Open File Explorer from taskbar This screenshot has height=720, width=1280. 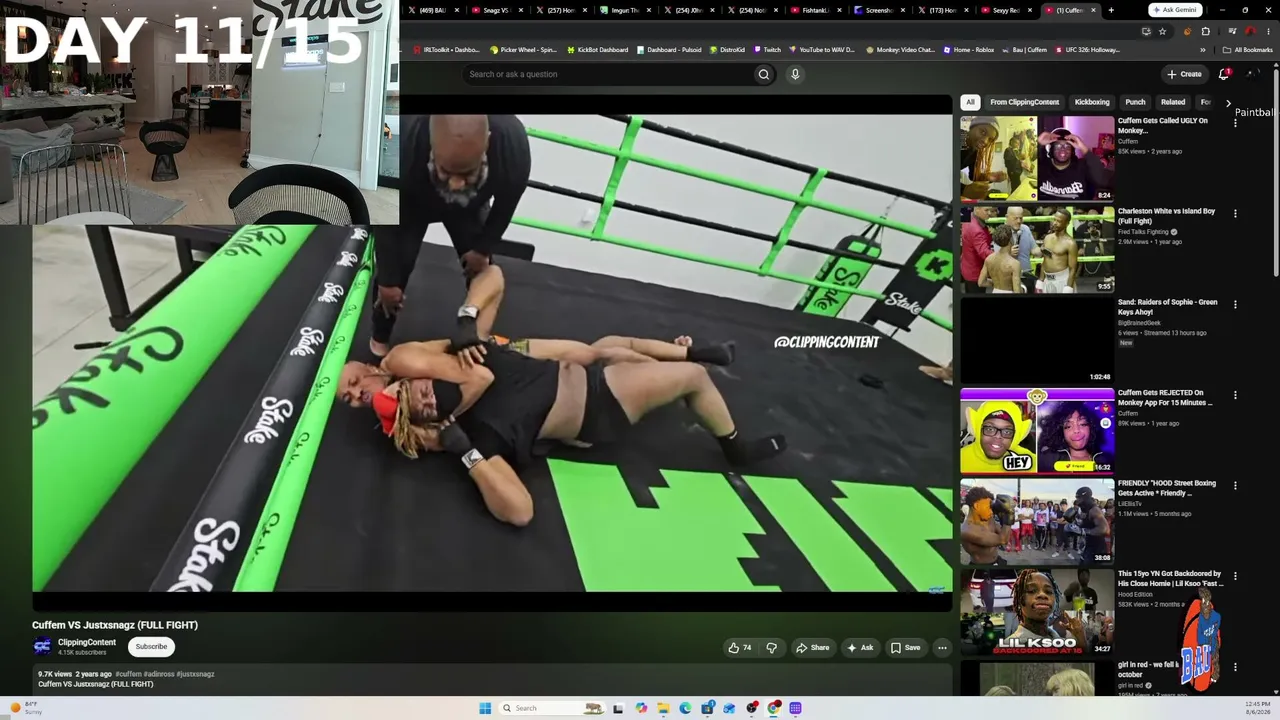click(662, 708)
